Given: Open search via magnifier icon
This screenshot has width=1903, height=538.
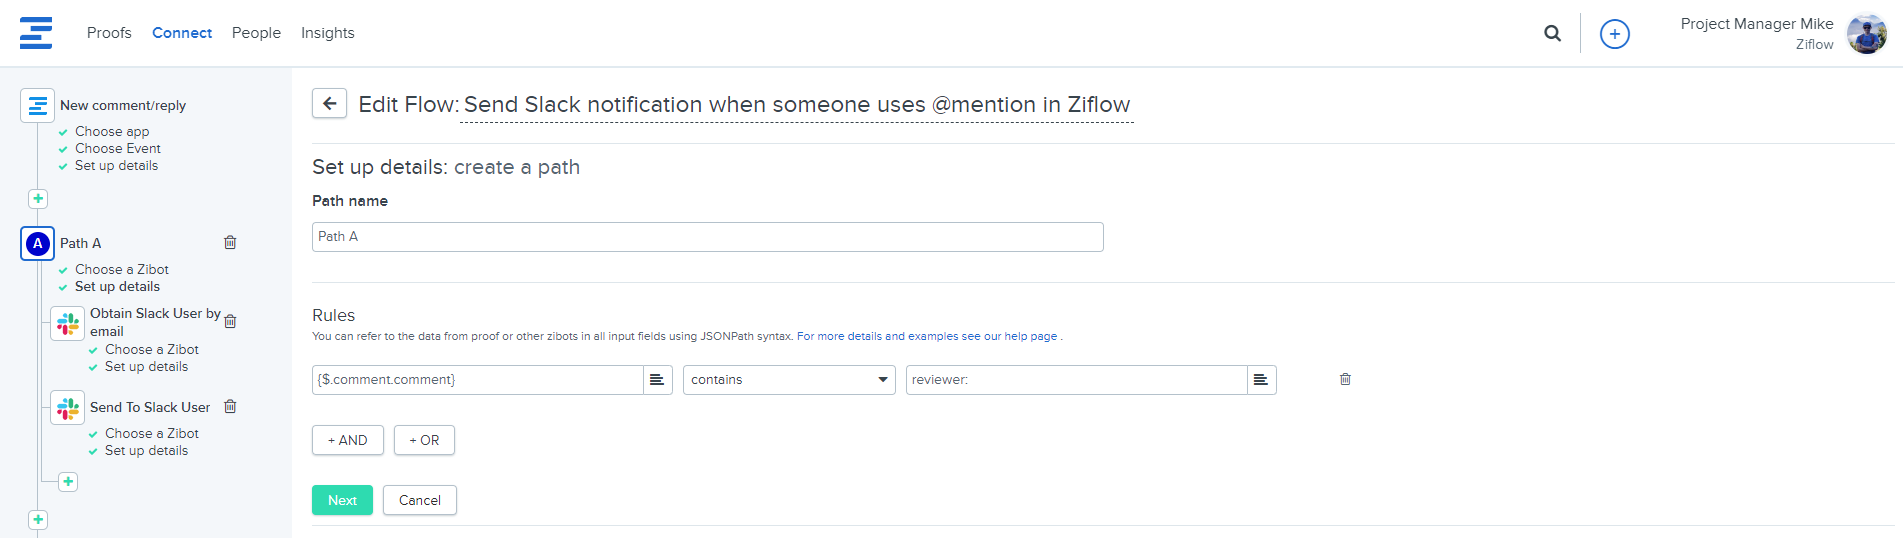Looking at the screenshot, I should point(1552,33).
